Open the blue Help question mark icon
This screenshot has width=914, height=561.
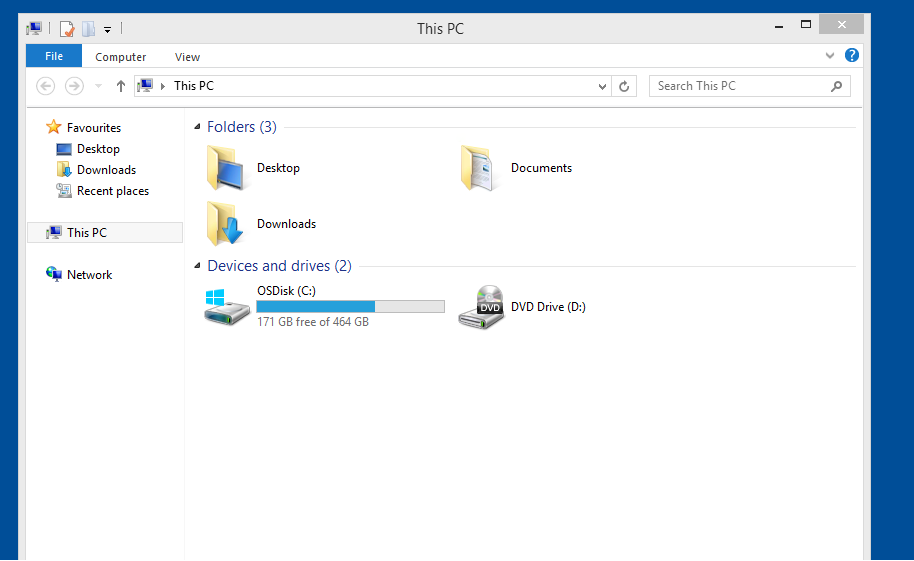(x=851, y=56)
